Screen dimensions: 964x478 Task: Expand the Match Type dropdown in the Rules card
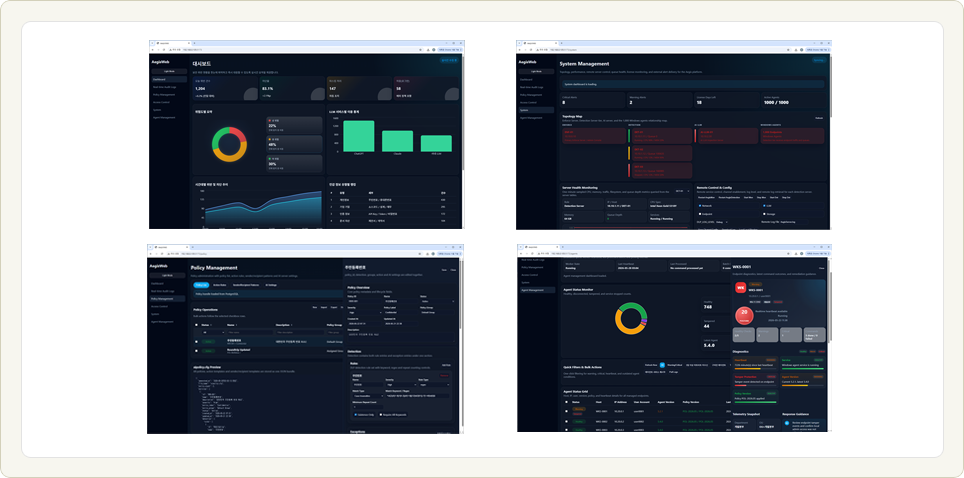pos(367,396)
